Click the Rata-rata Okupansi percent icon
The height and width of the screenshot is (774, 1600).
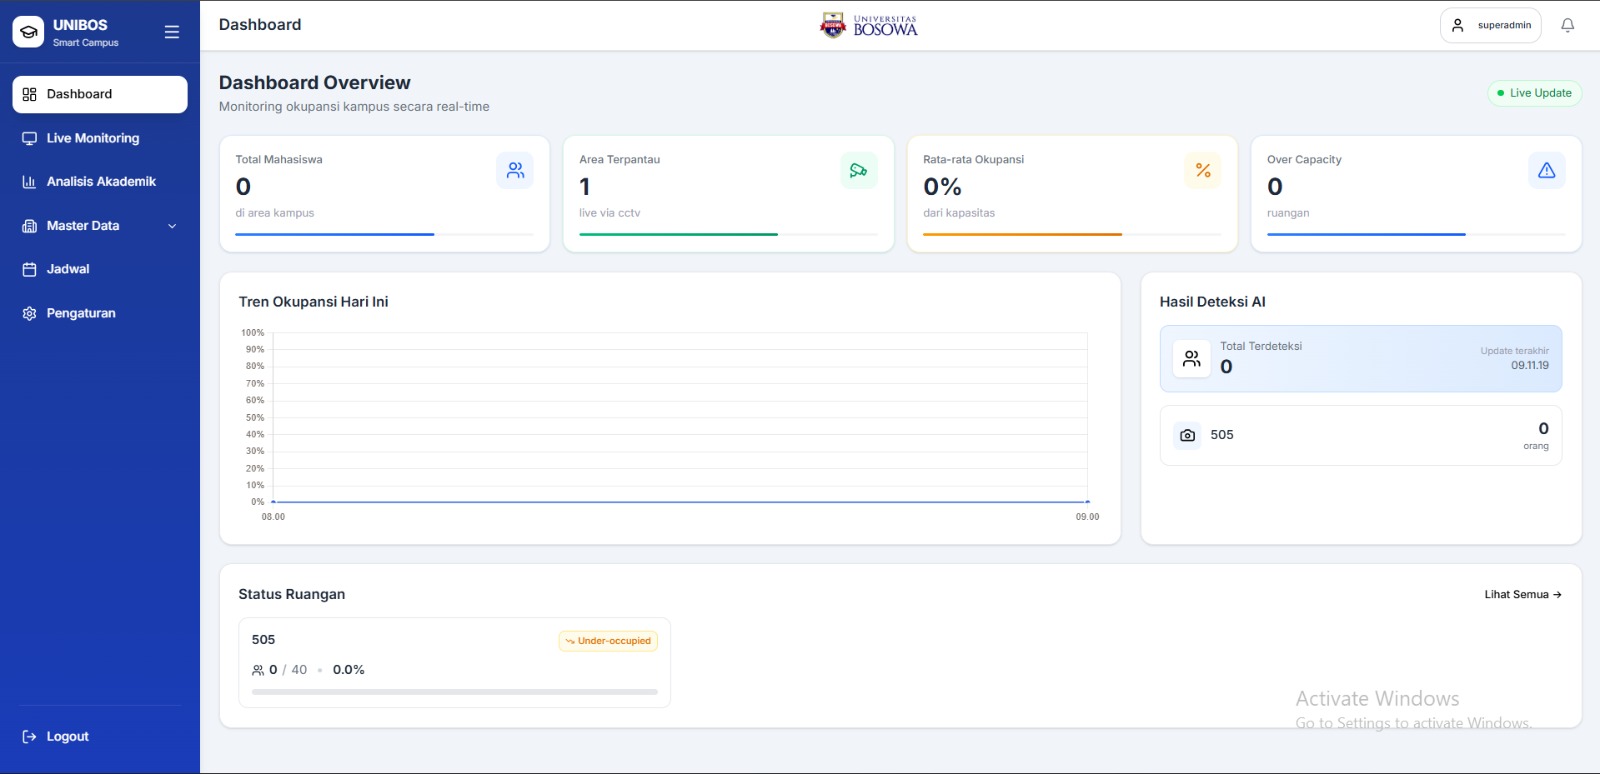coord(1203,170)
